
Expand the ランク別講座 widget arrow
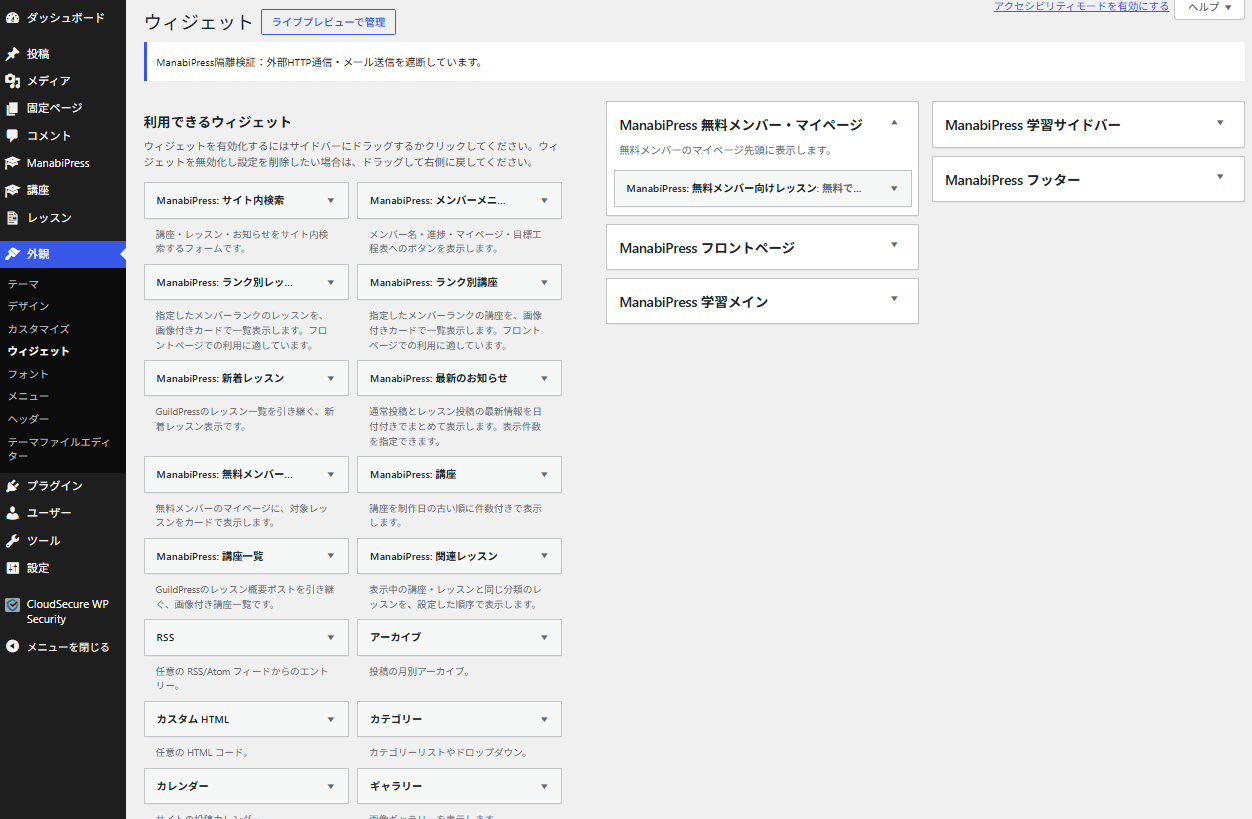click(x=544, y=282)
